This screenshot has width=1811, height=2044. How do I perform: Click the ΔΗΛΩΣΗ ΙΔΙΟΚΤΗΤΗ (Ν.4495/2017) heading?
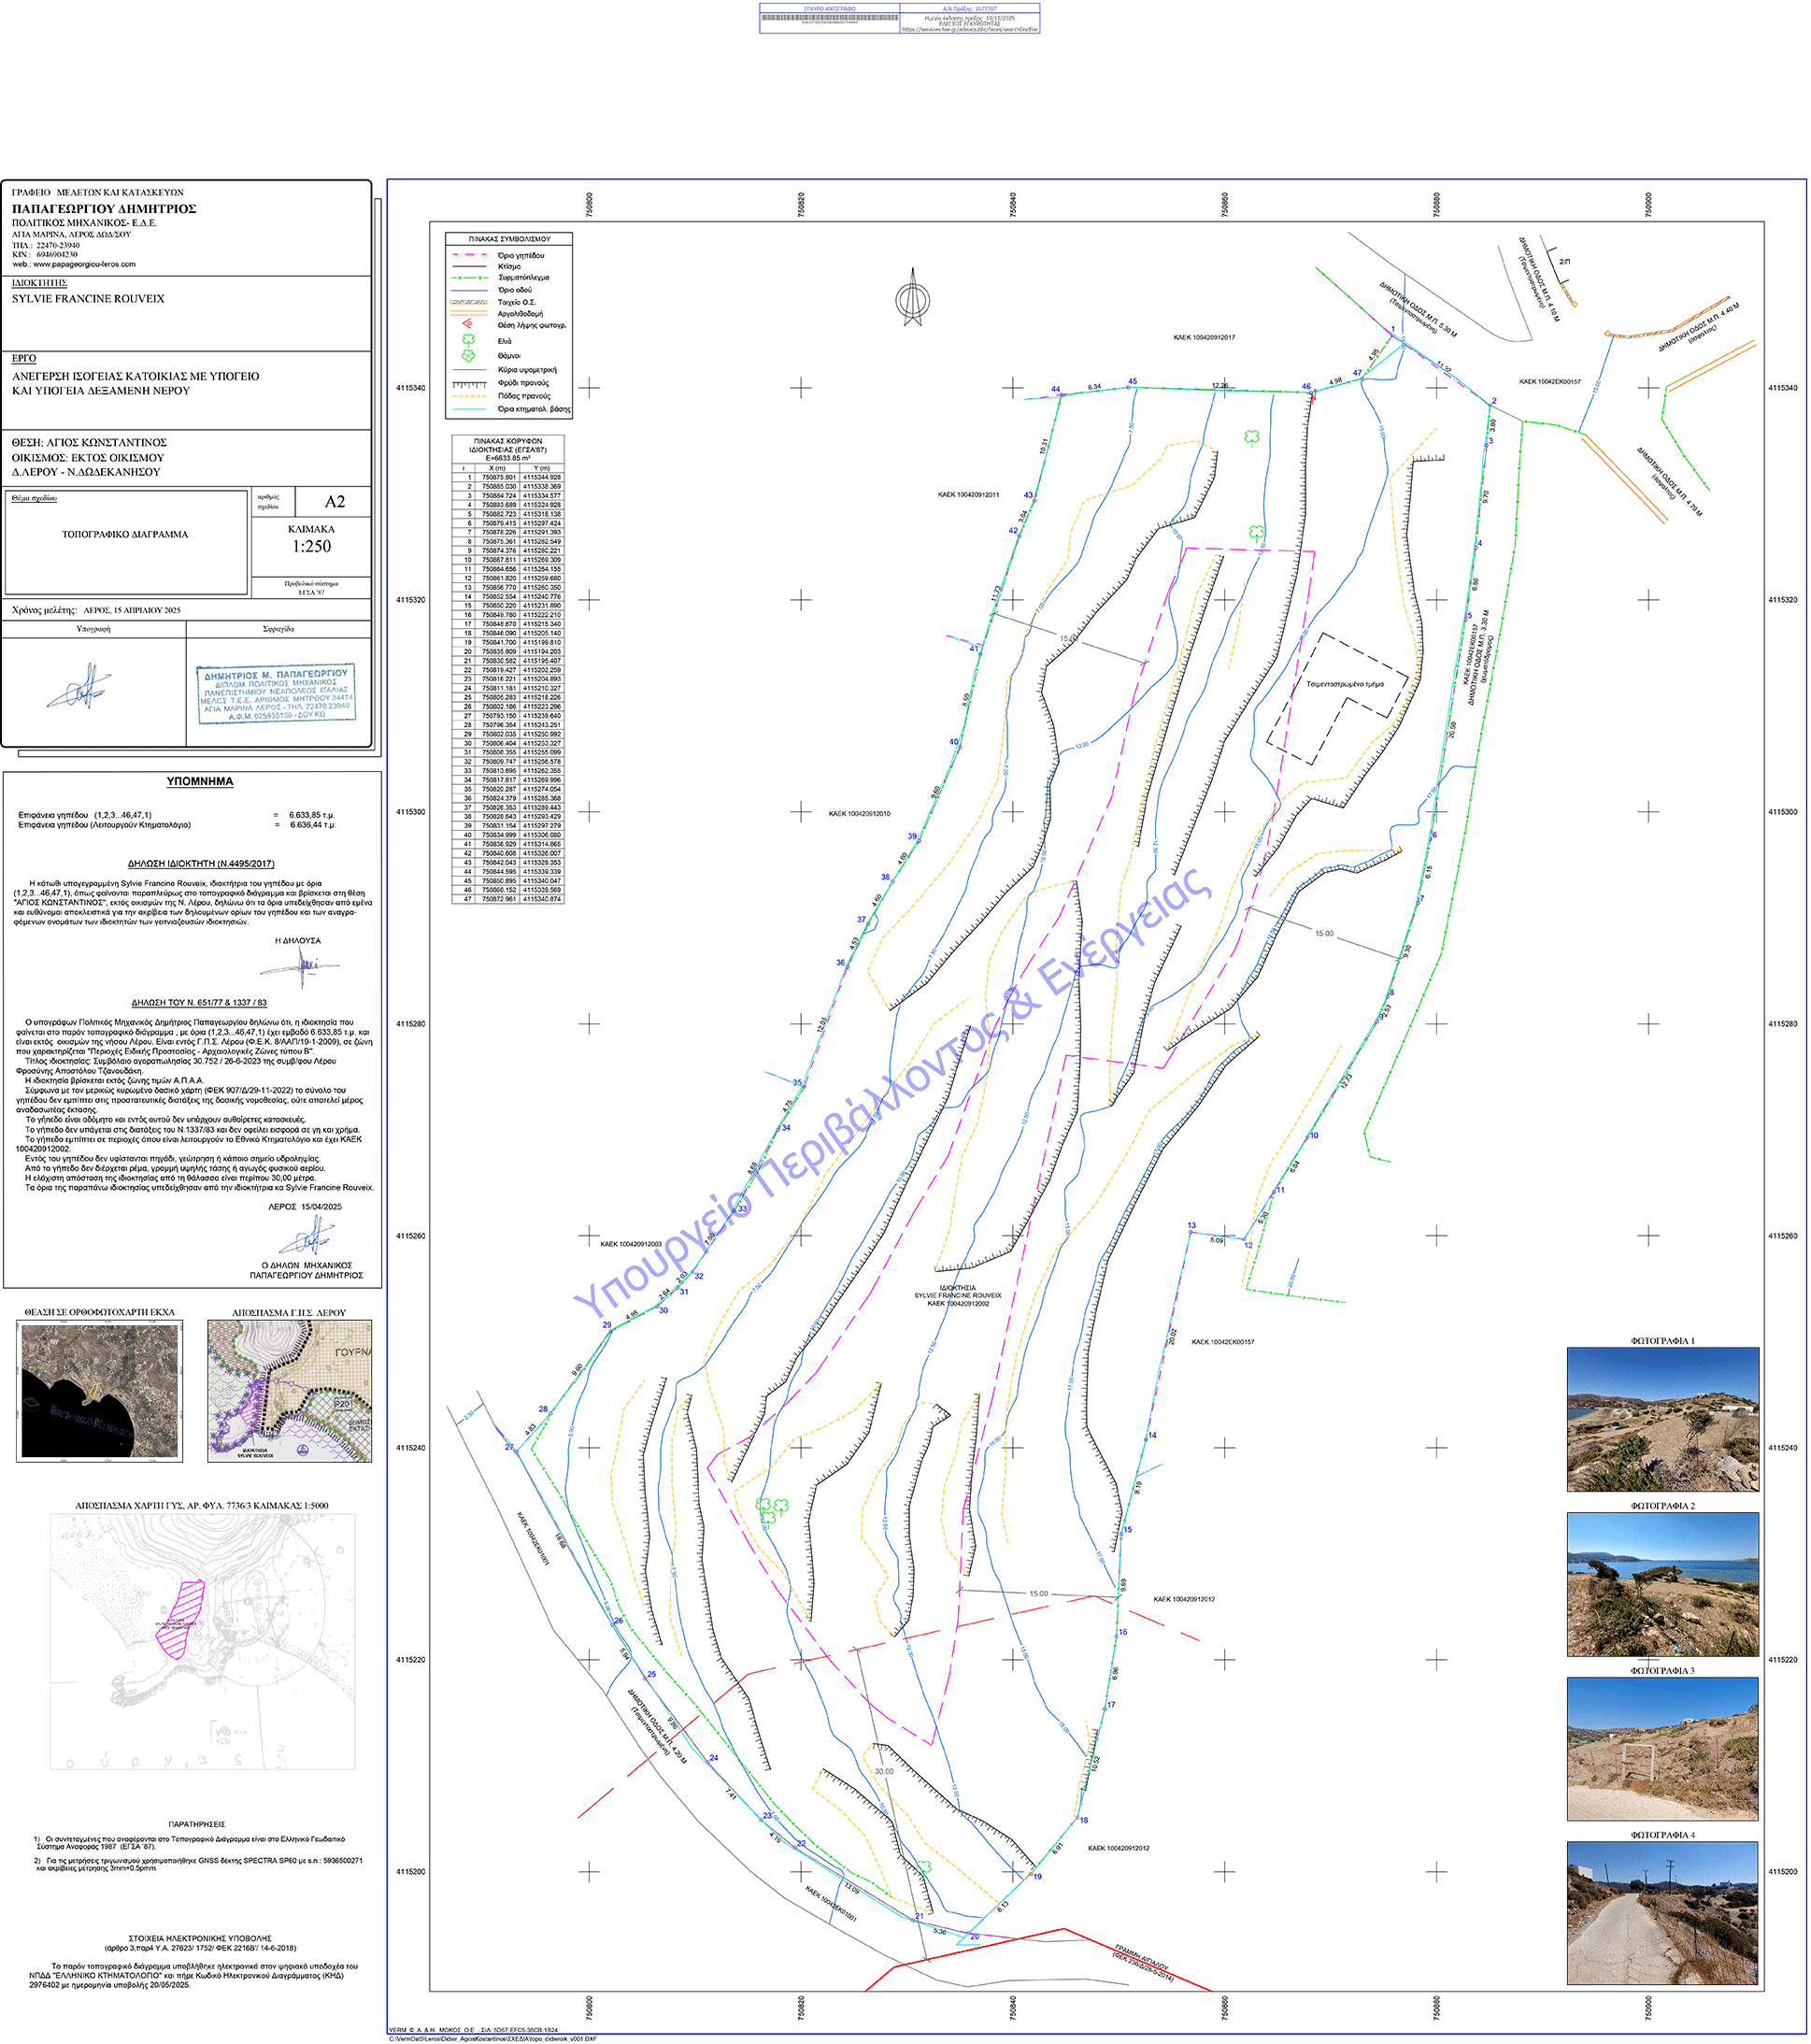pyautogui.click(x=201, y=864)
